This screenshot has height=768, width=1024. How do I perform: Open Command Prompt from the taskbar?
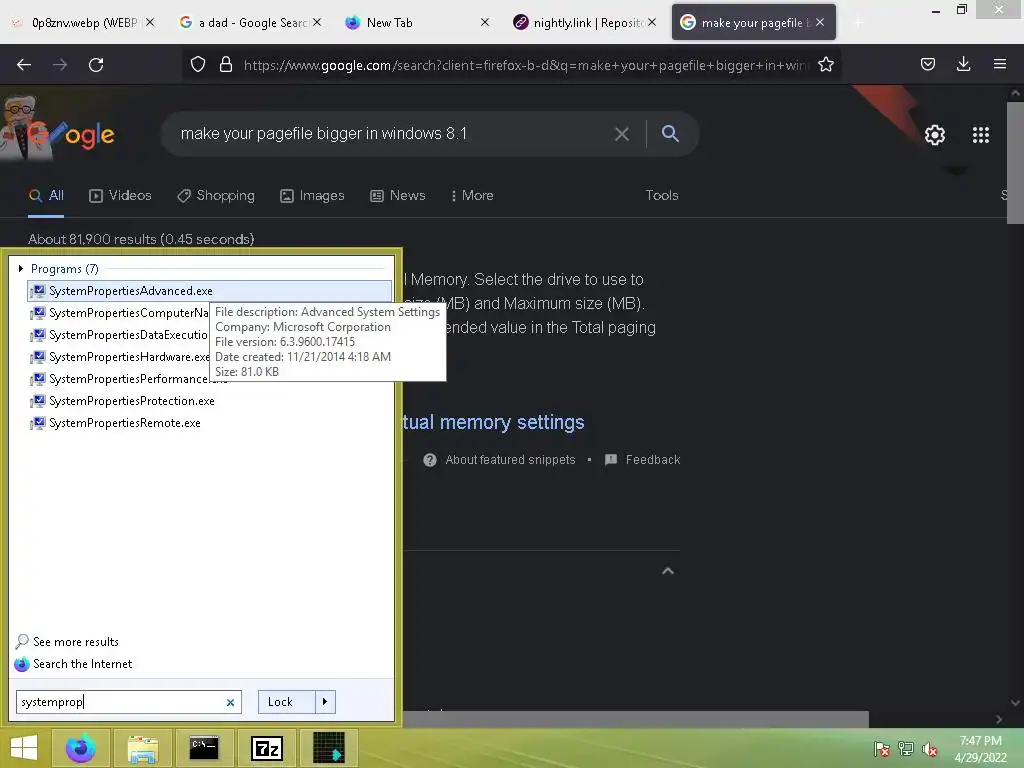click(x=204, y=748)
